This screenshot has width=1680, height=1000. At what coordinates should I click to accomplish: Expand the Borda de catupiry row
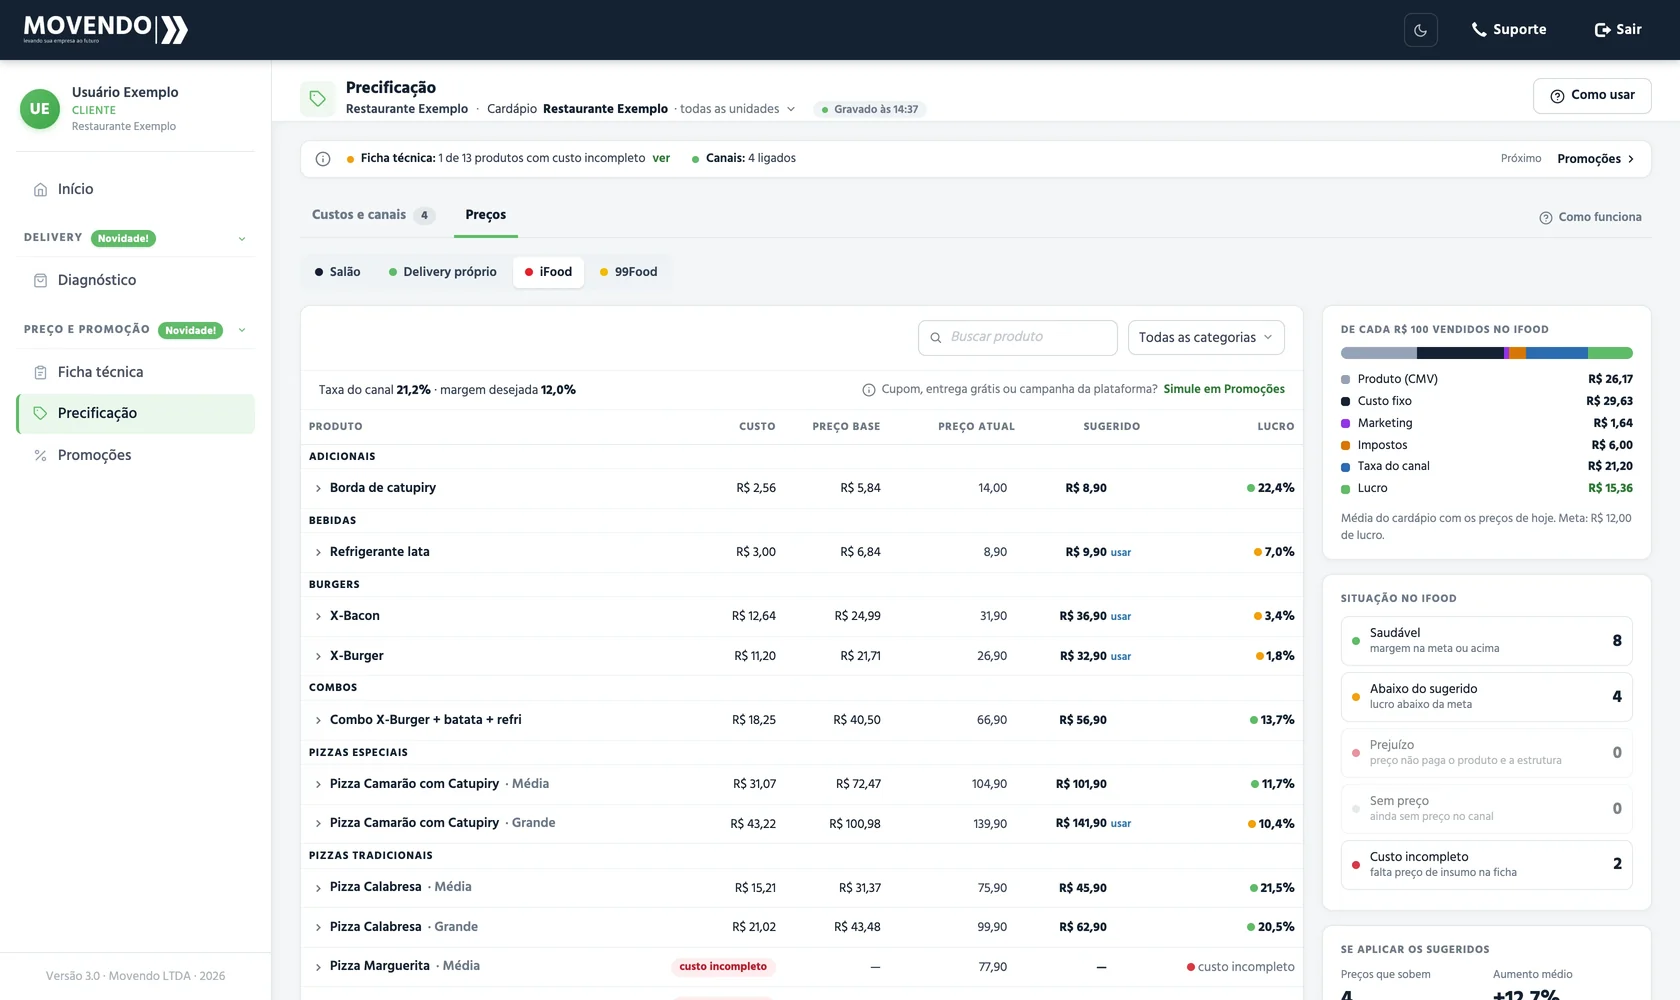click(318, 489)
